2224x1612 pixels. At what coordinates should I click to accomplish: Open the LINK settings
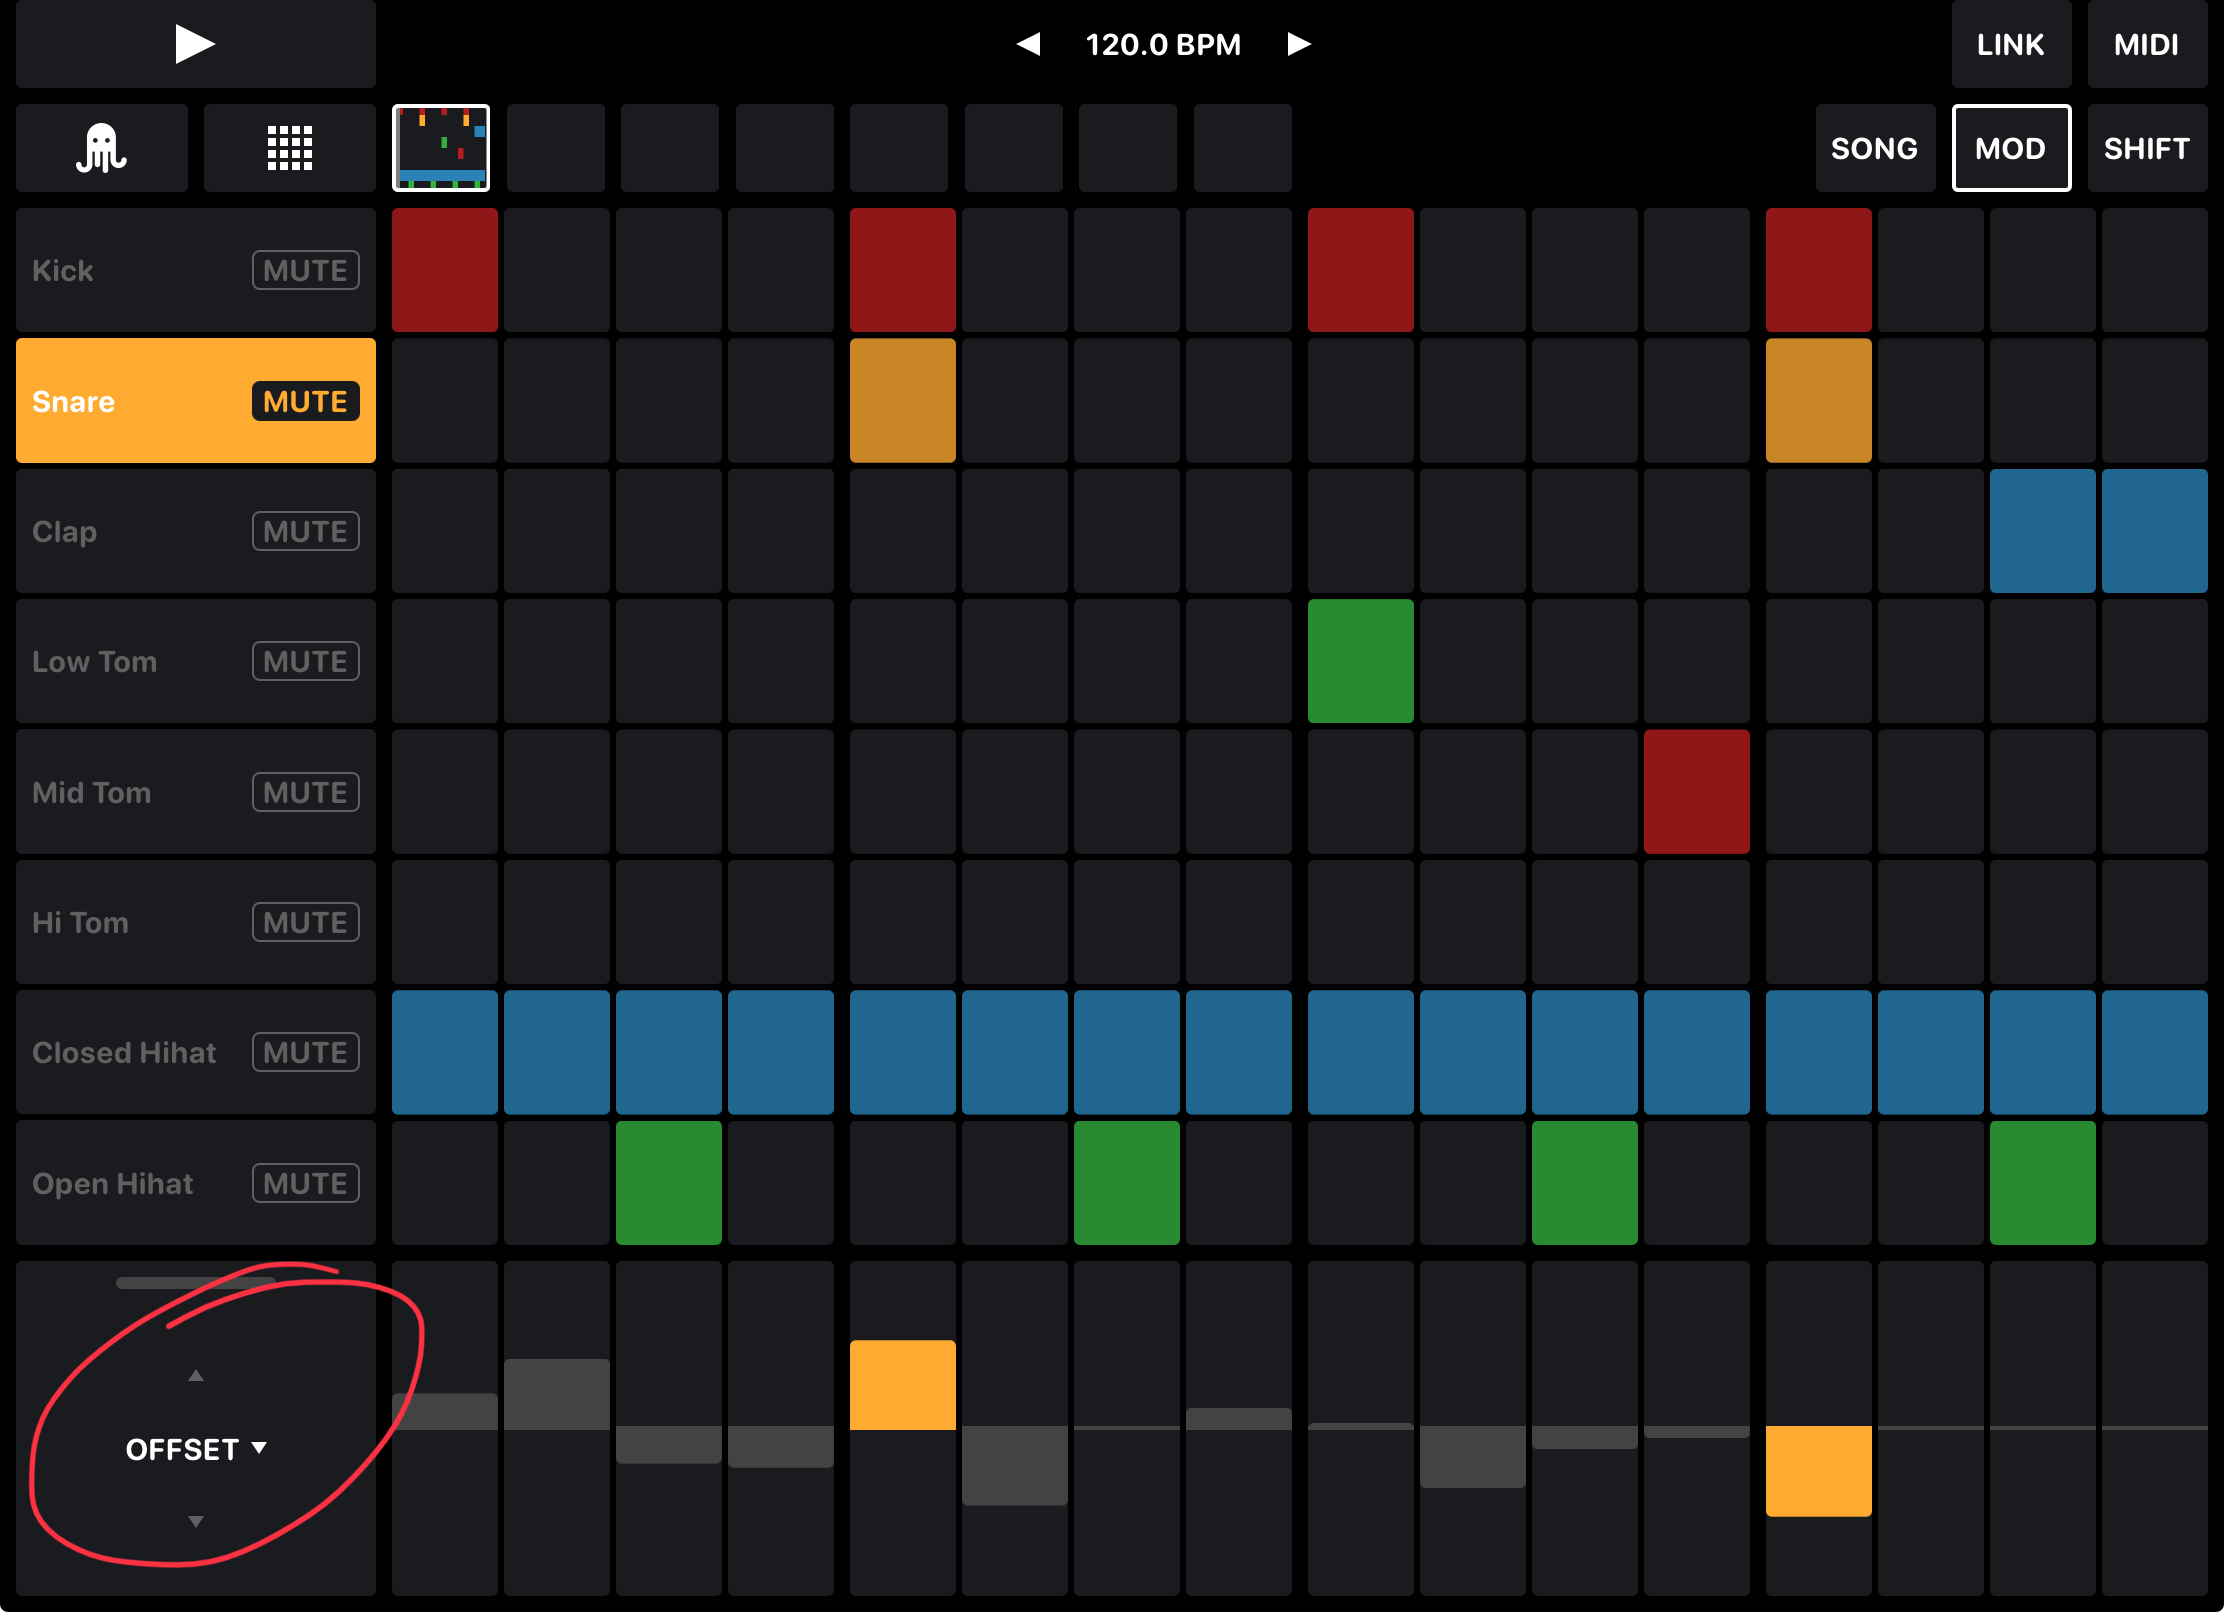pos(2010,44)
